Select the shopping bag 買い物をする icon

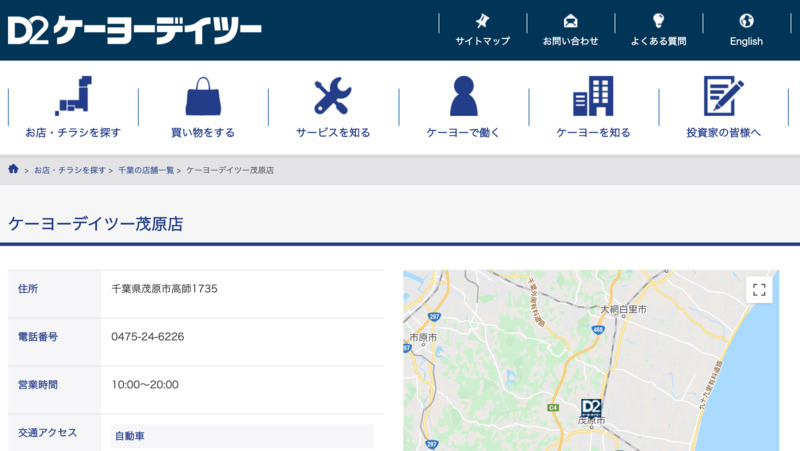203,97
